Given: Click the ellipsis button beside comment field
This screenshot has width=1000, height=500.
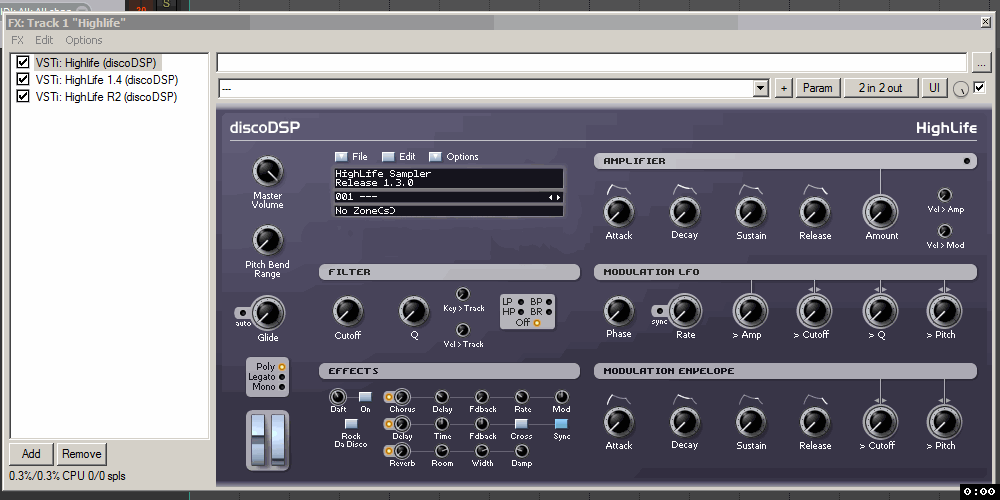Looking at the screenshot, I should [982, 62].
